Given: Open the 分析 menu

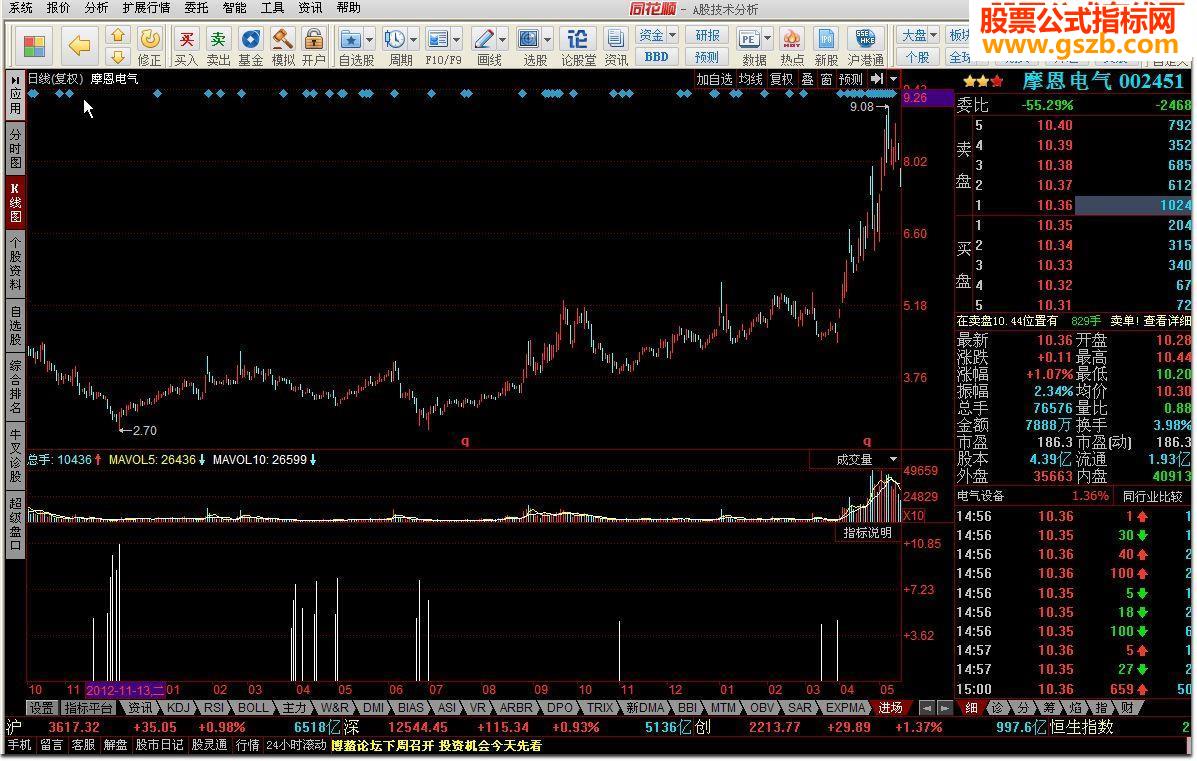Looking at the screenshot, I should (96, 8).
